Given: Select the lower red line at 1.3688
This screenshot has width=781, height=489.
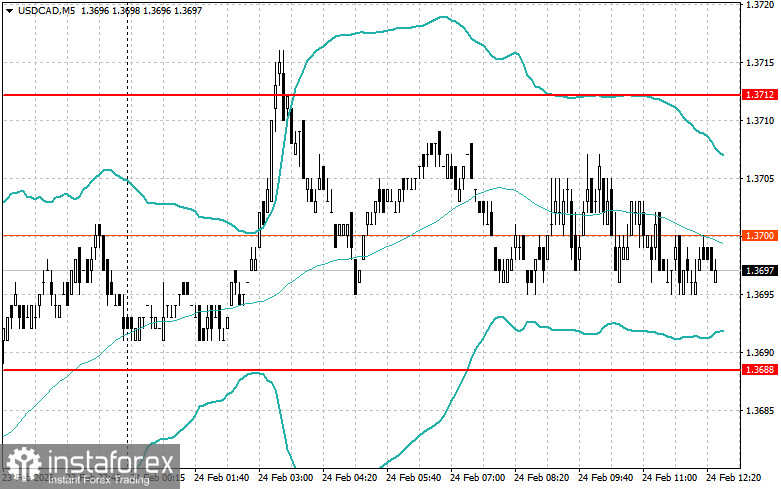Looking at the screenshot, I should (x=371, y=370).
